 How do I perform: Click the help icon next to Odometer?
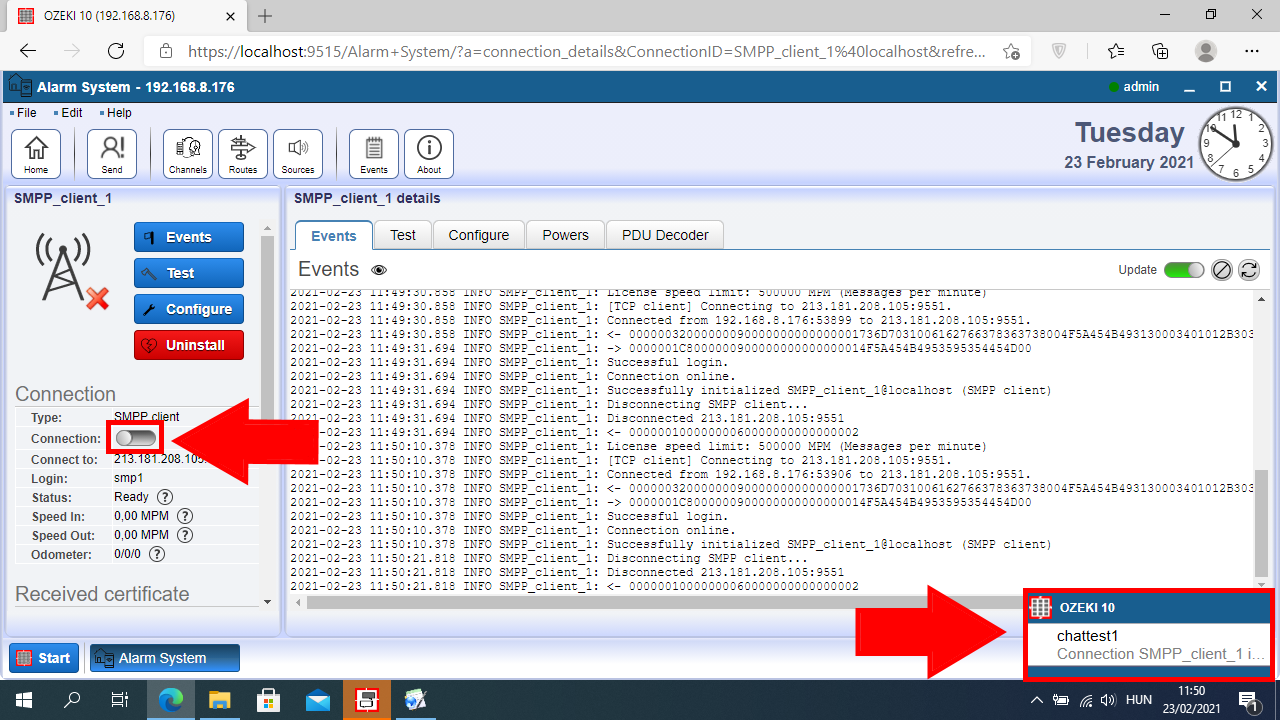(156, 554)
